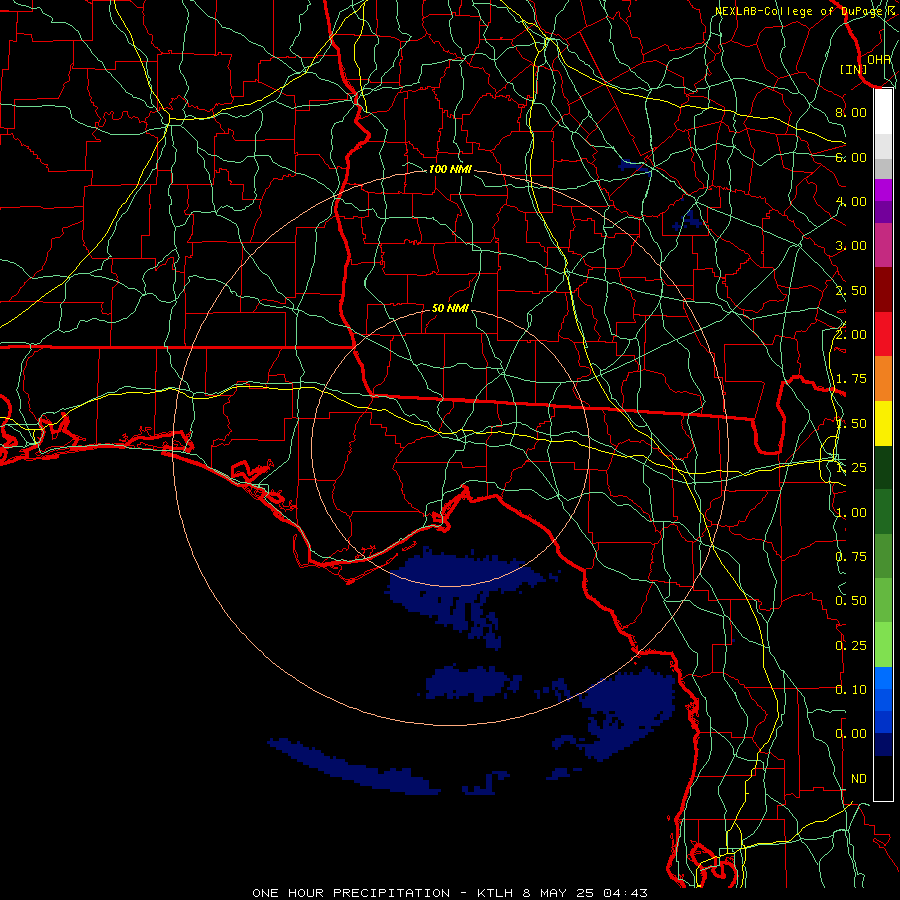Click the '8.00' legend value
Image resolution: width=900 pixels, height=900 pixels.
[851, 112]
